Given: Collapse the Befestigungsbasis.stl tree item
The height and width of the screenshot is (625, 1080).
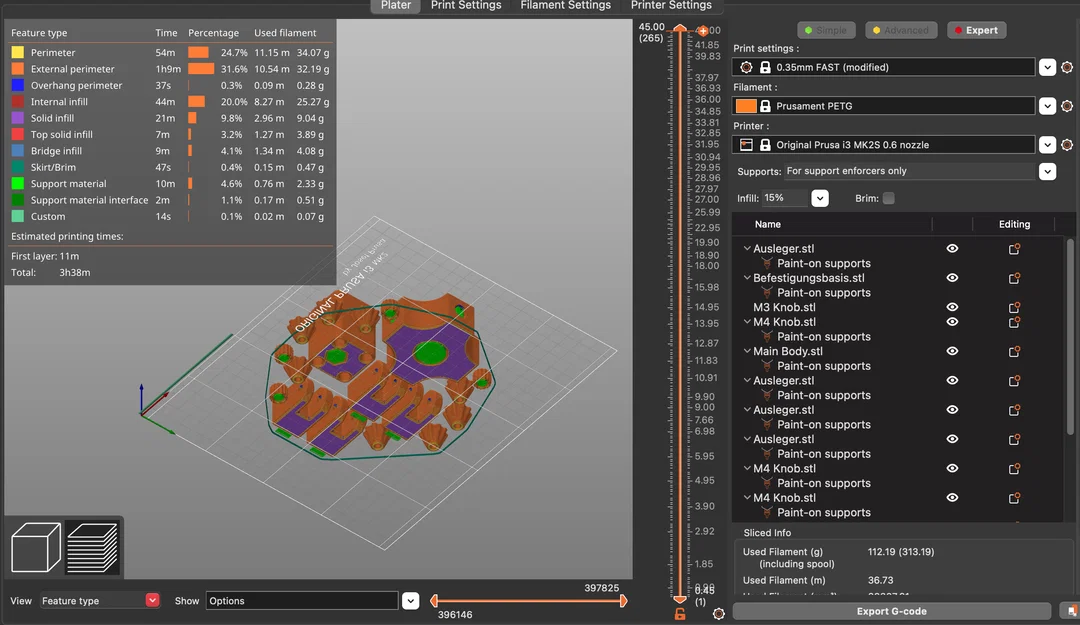Looking at the screenshot, I should coord(747,278).
